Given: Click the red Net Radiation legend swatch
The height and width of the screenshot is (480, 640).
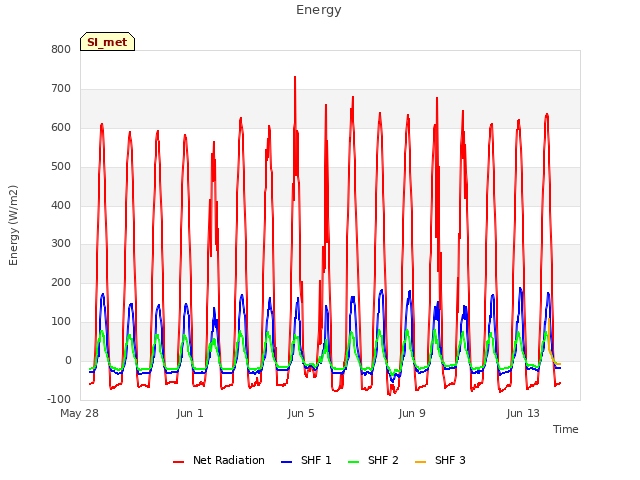Looking at the screenshot, I should [x=178, y=462].
